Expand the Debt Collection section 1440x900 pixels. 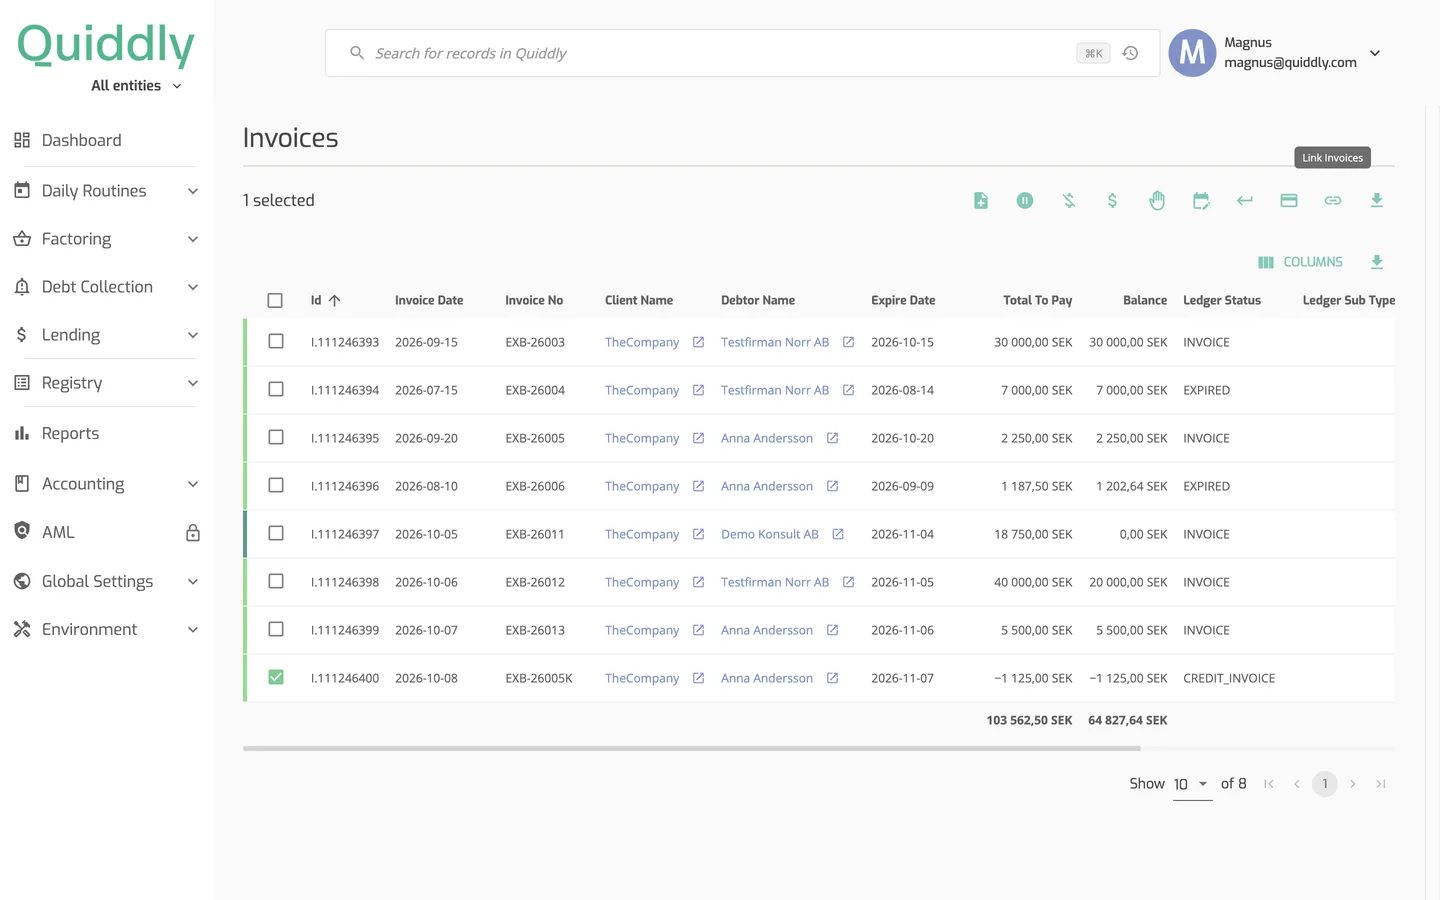[106, 287]
